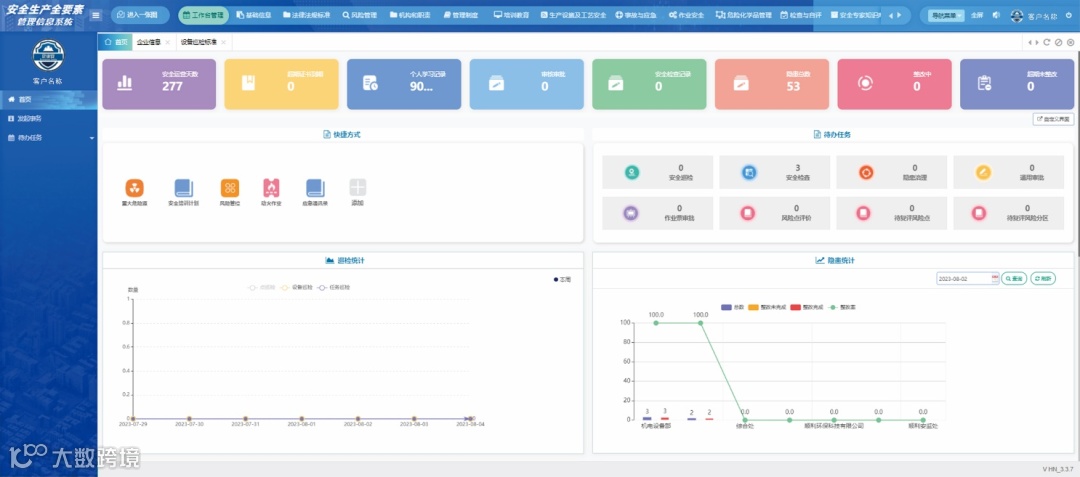Open the 事故与应急 menu
This screenshot has height=477, width=1080.
coord(636,15)
